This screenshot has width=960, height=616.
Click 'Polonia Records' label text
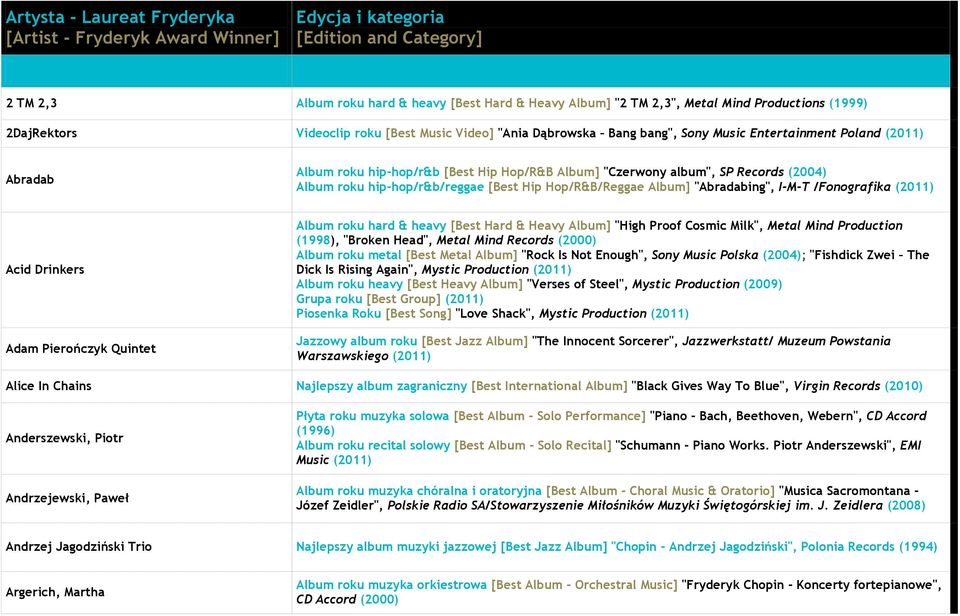(848, 546)
